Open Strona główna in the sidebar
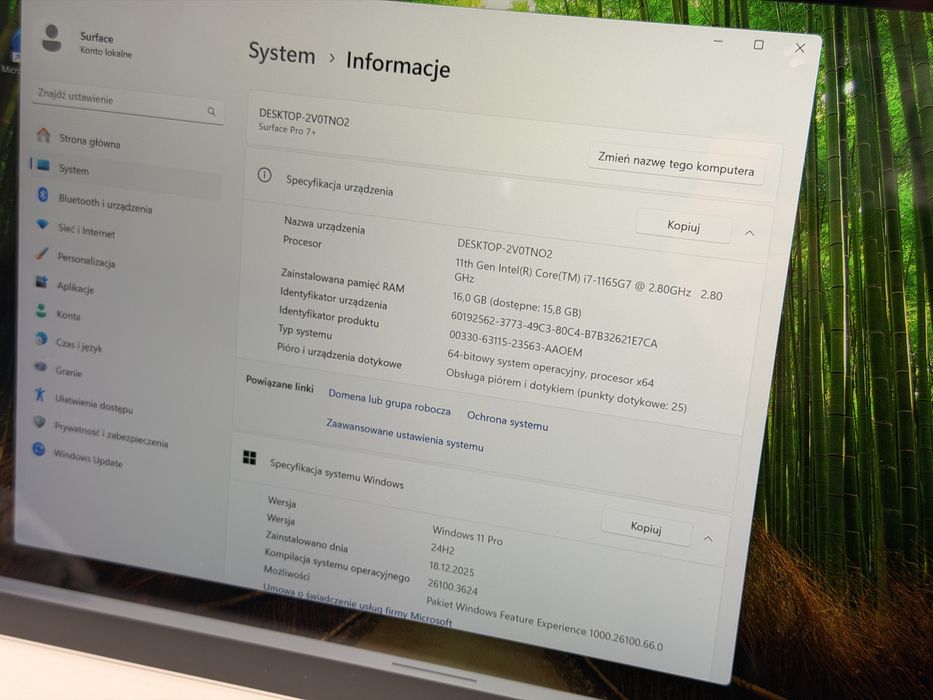Viewport: 933px width, 700px height. 89,142
